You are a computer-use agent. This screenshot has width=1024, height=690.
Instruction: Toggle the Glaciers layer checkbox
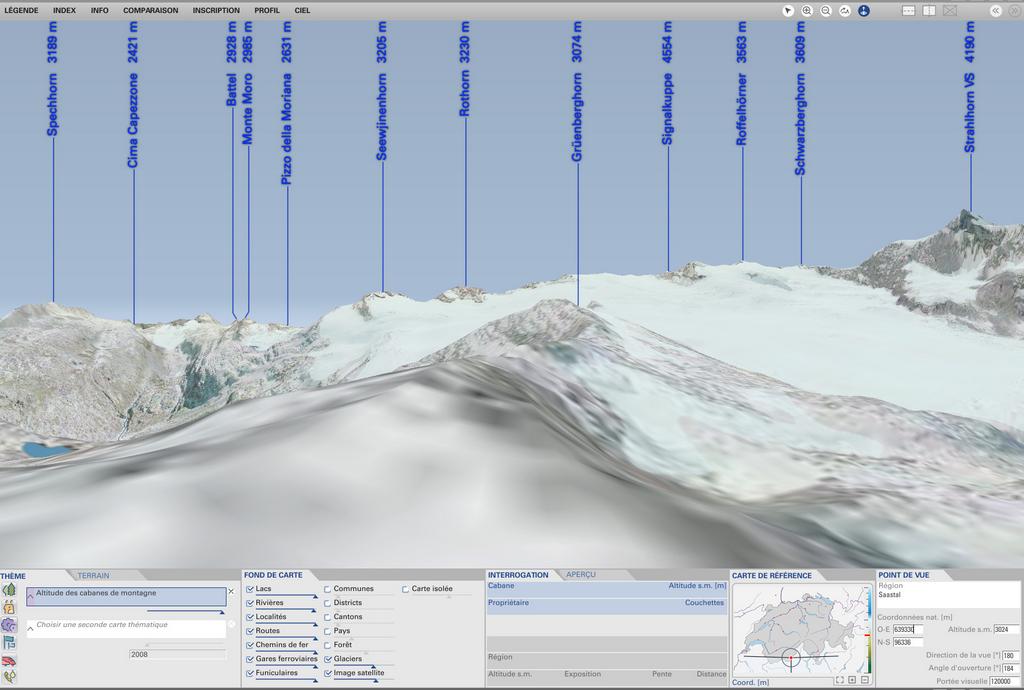pos(328,659)
